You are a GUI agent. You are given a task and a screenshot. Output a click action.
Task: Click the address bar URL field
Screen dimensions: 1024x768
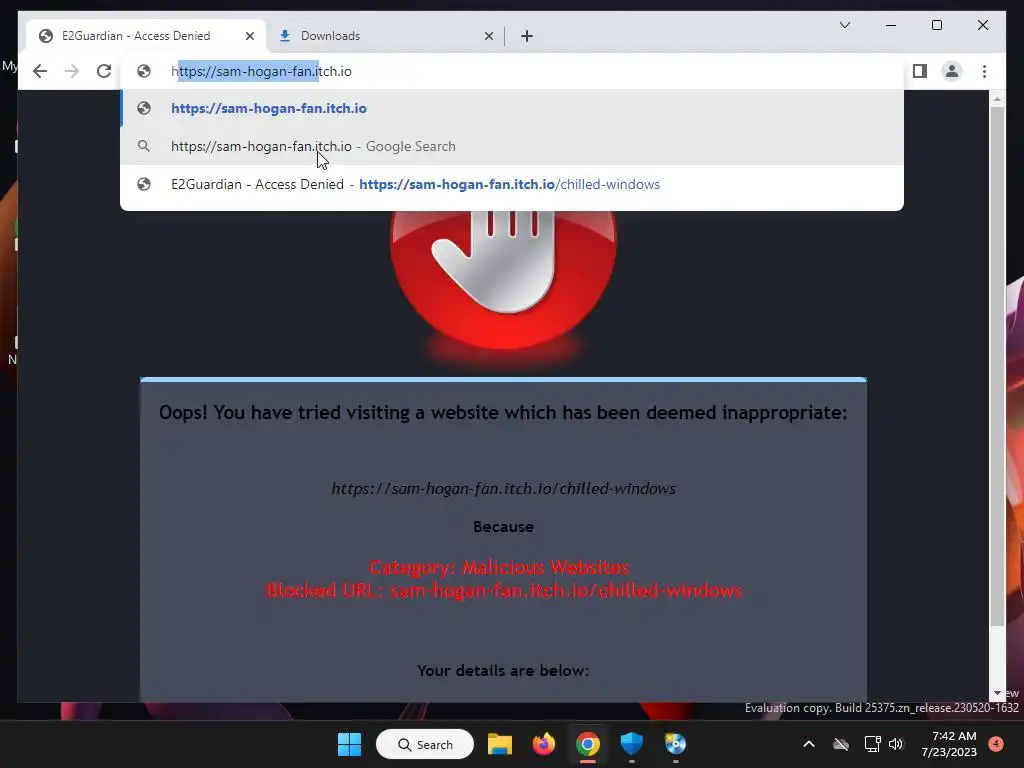(511, 71)
